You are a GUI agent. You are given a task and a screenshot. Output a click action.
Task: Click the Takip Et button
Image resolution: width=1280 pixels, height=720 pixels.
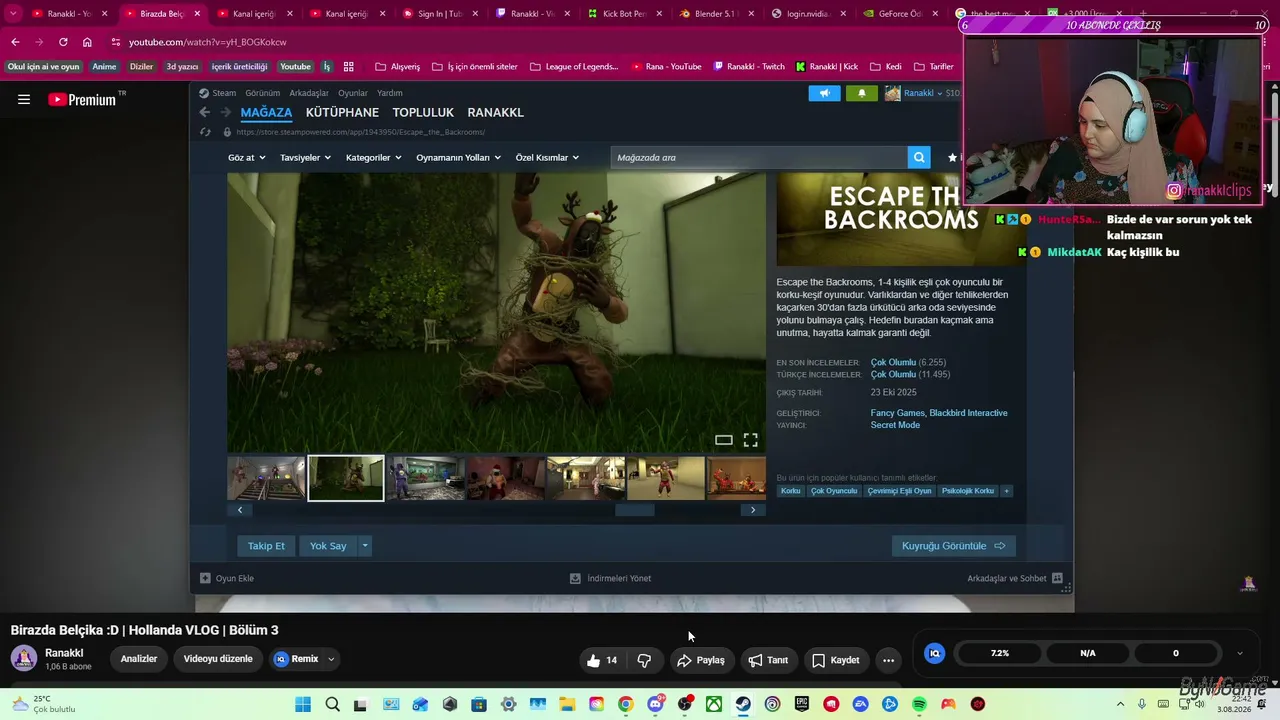266,546
